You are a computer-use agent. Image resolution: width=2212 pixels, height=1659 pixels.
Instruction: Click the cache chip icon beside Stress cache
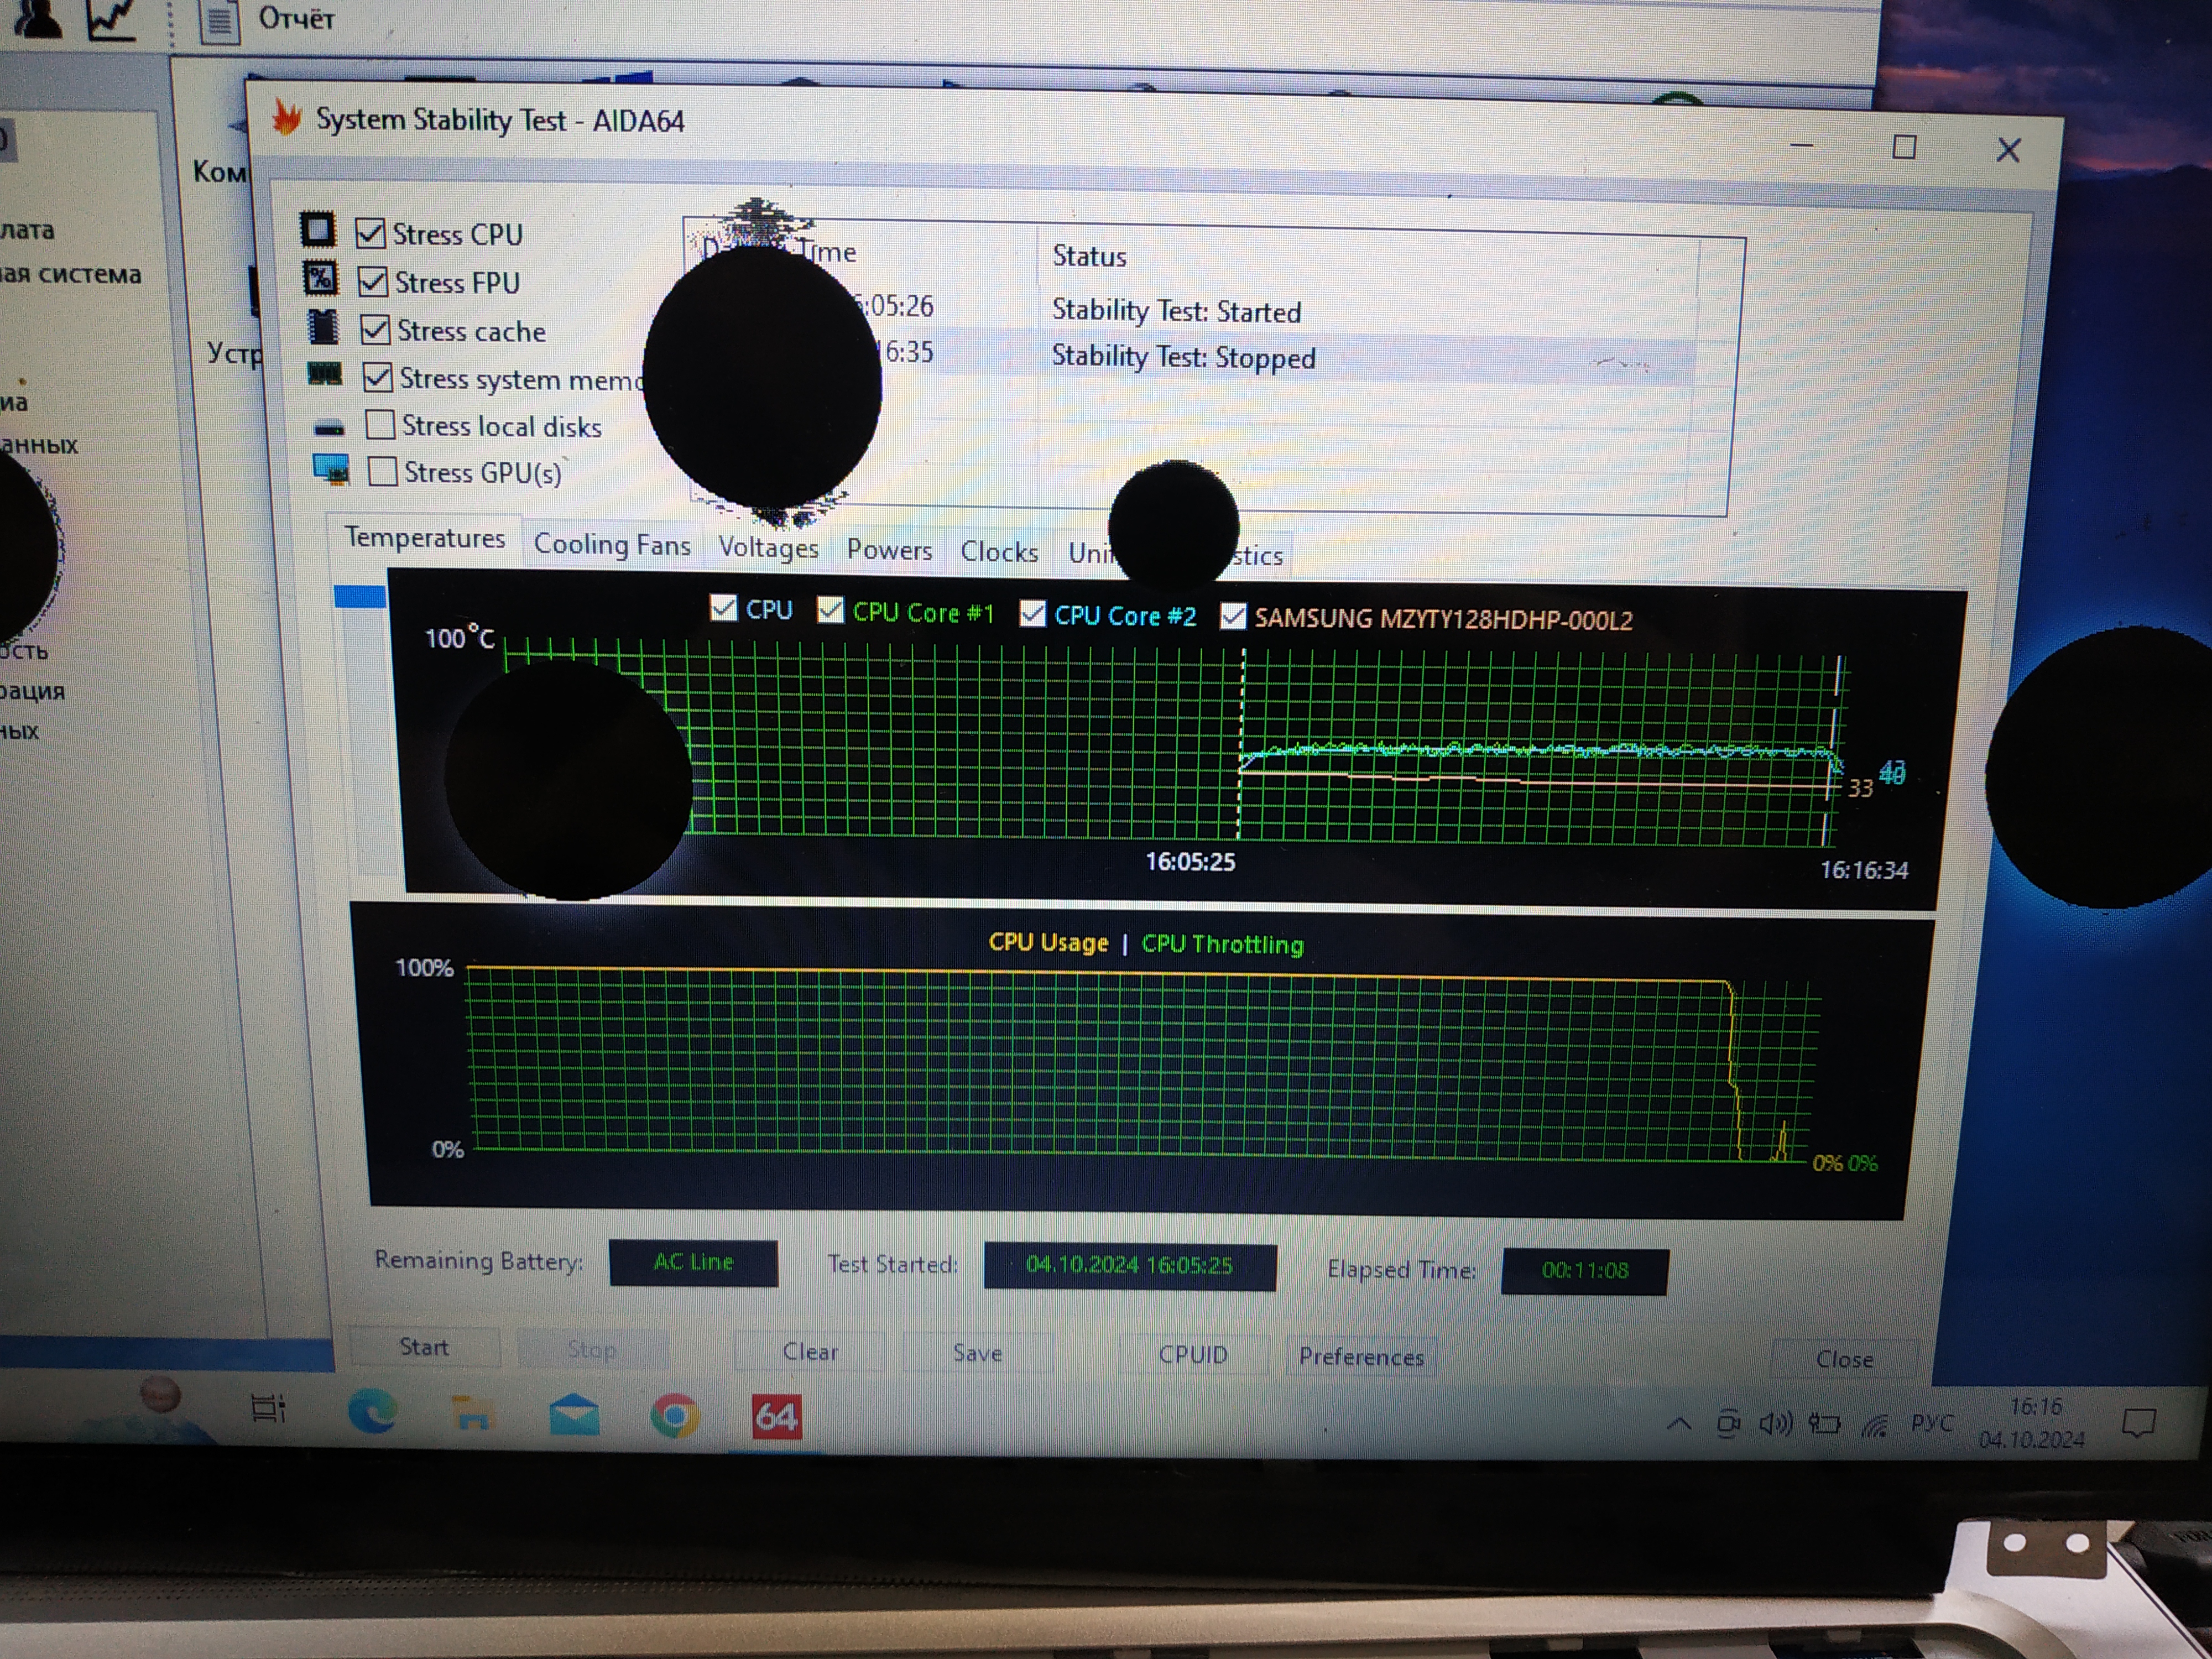(x=323, y=327)
